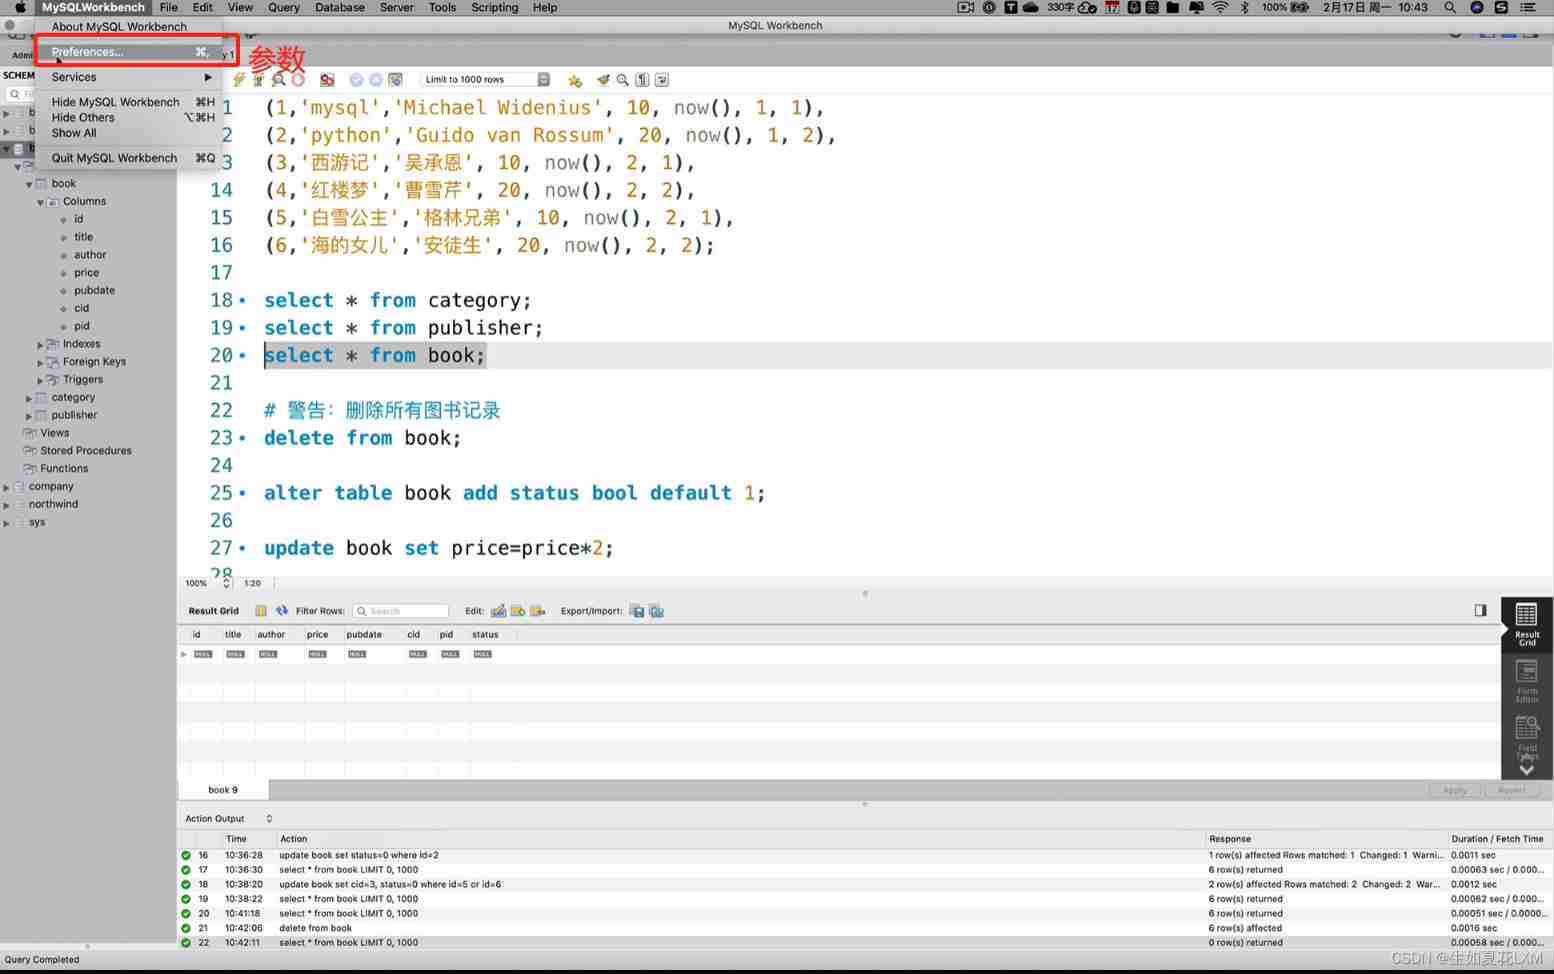The image size is (1554, 974).
Task: Click Execute statement under cursor icon
Action: (258, 80)
